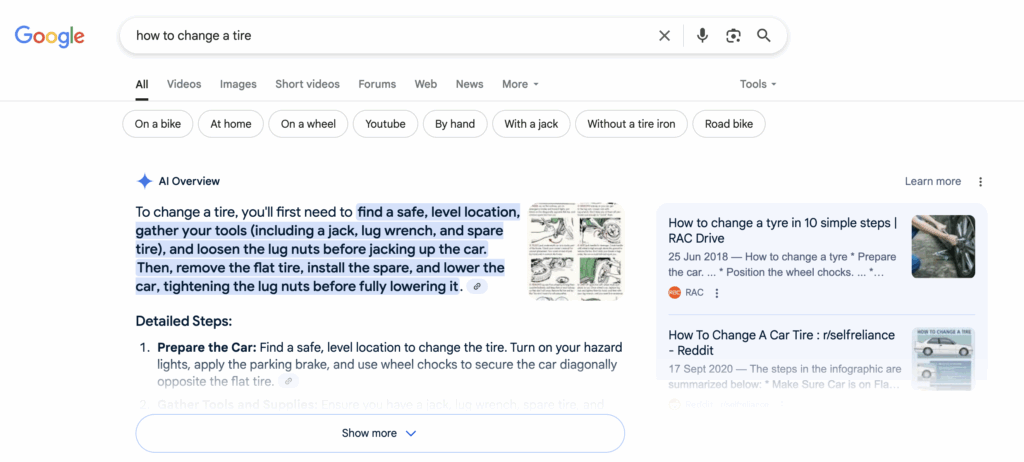Select the Road bike chip
The image size is (1024, 462).
tap(729, 124)
